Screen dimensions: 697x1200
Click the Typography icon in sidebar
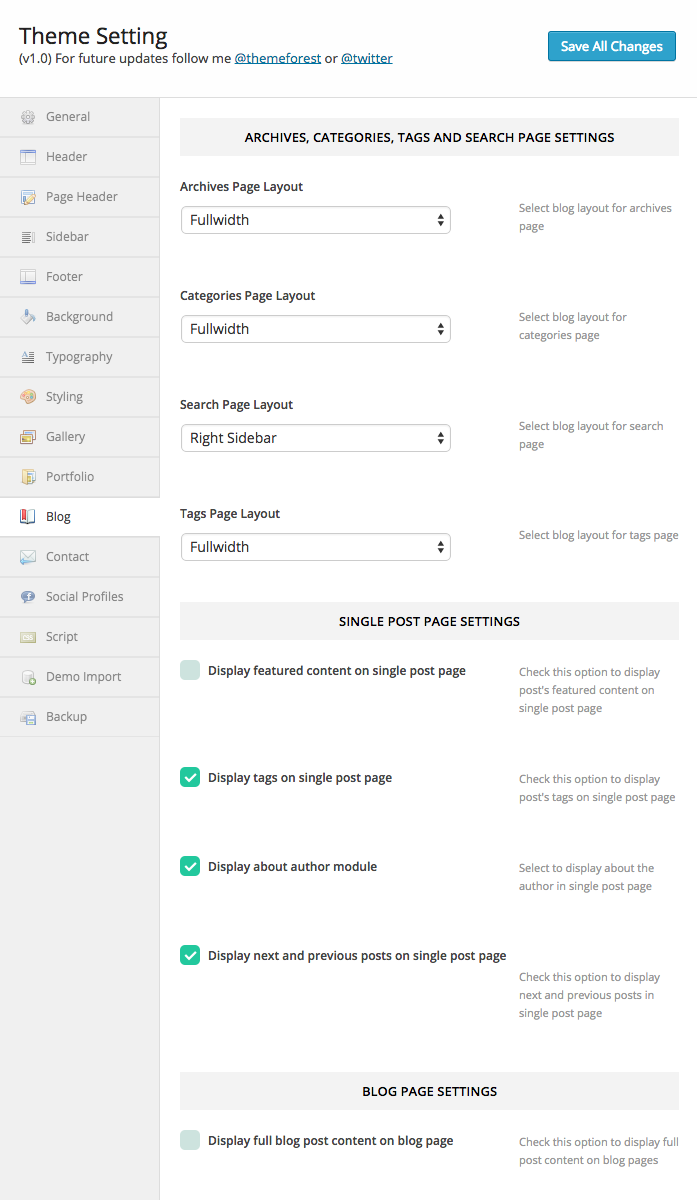[x=28, y=357]
